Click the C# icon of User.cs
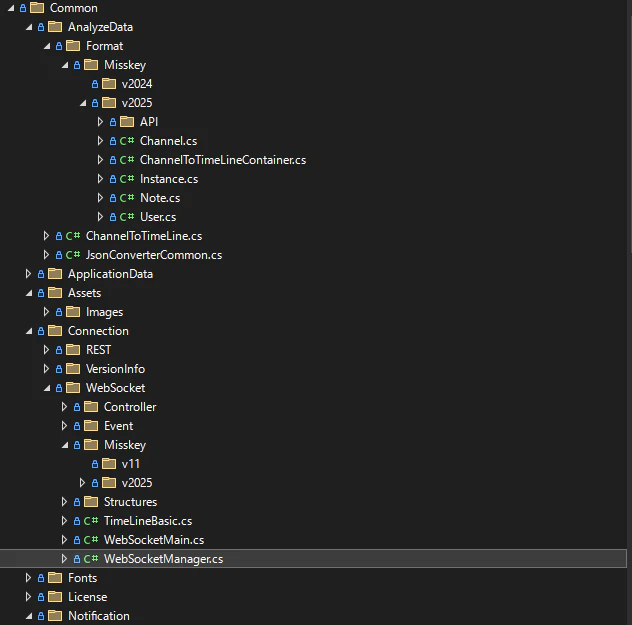Viewport: 632px width, 625px height. click(127, 217)
